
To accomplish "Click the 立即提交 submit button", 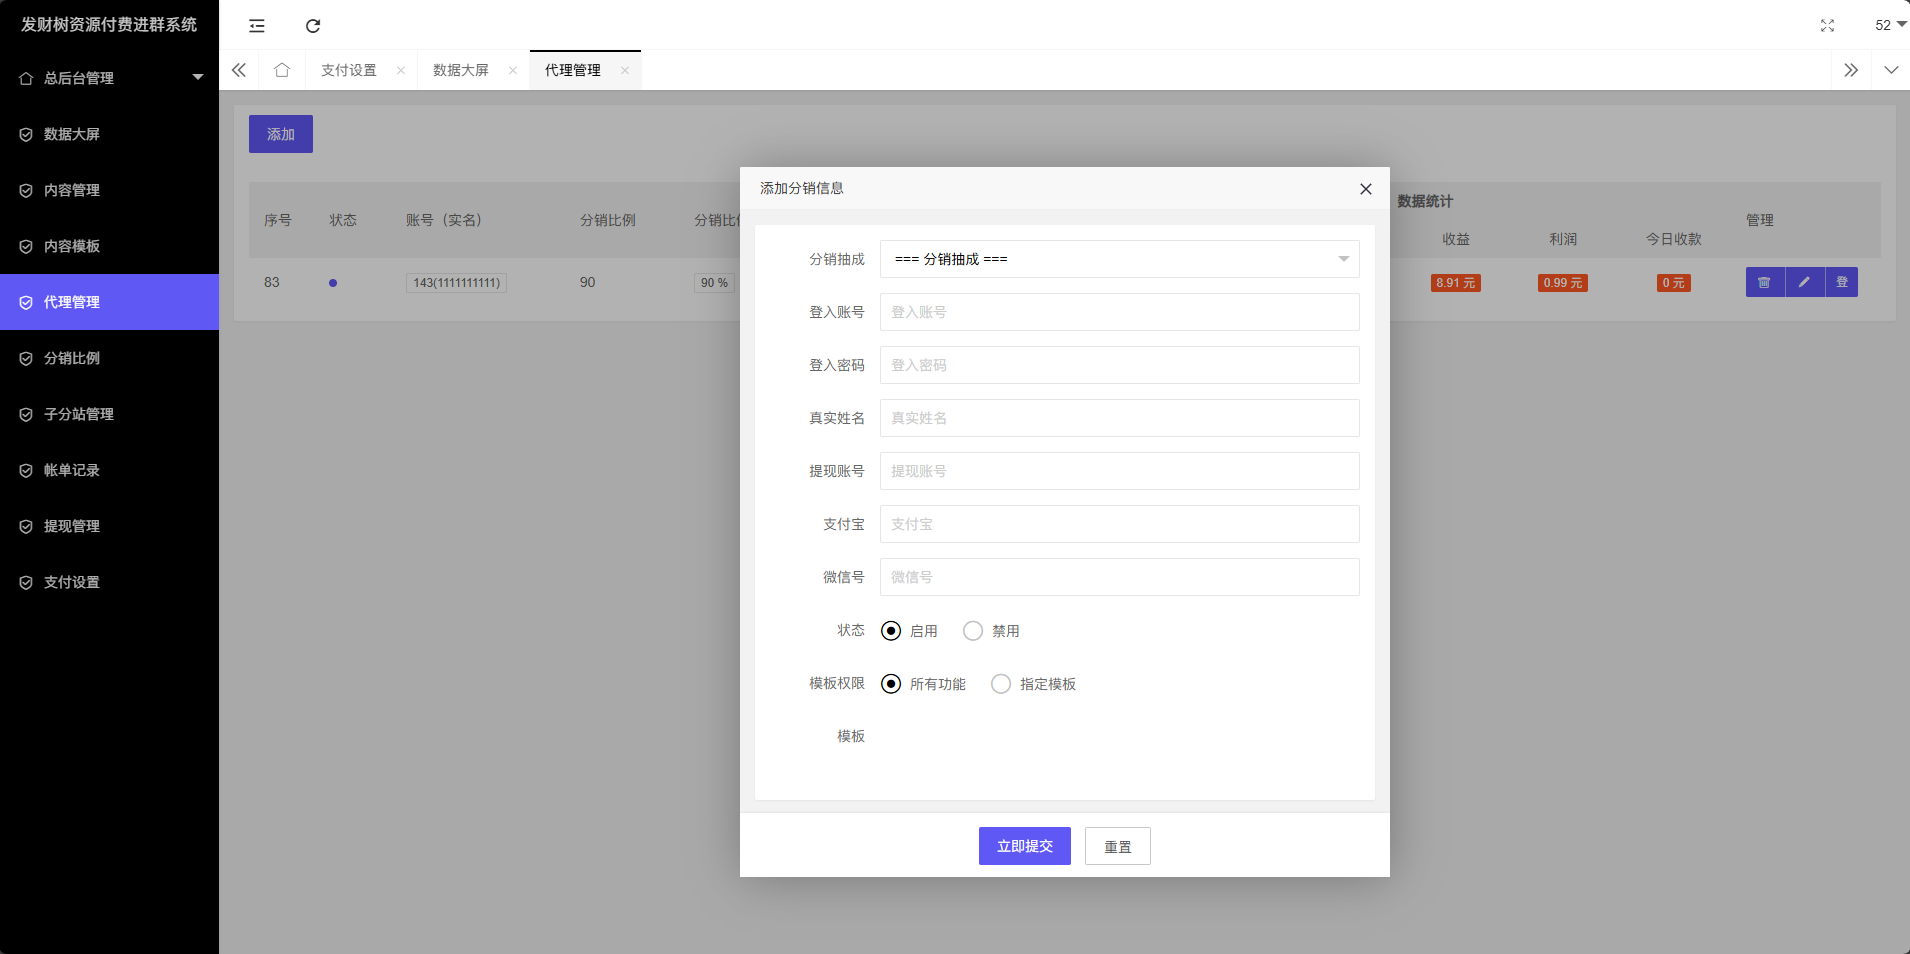I will point(1024,846).
